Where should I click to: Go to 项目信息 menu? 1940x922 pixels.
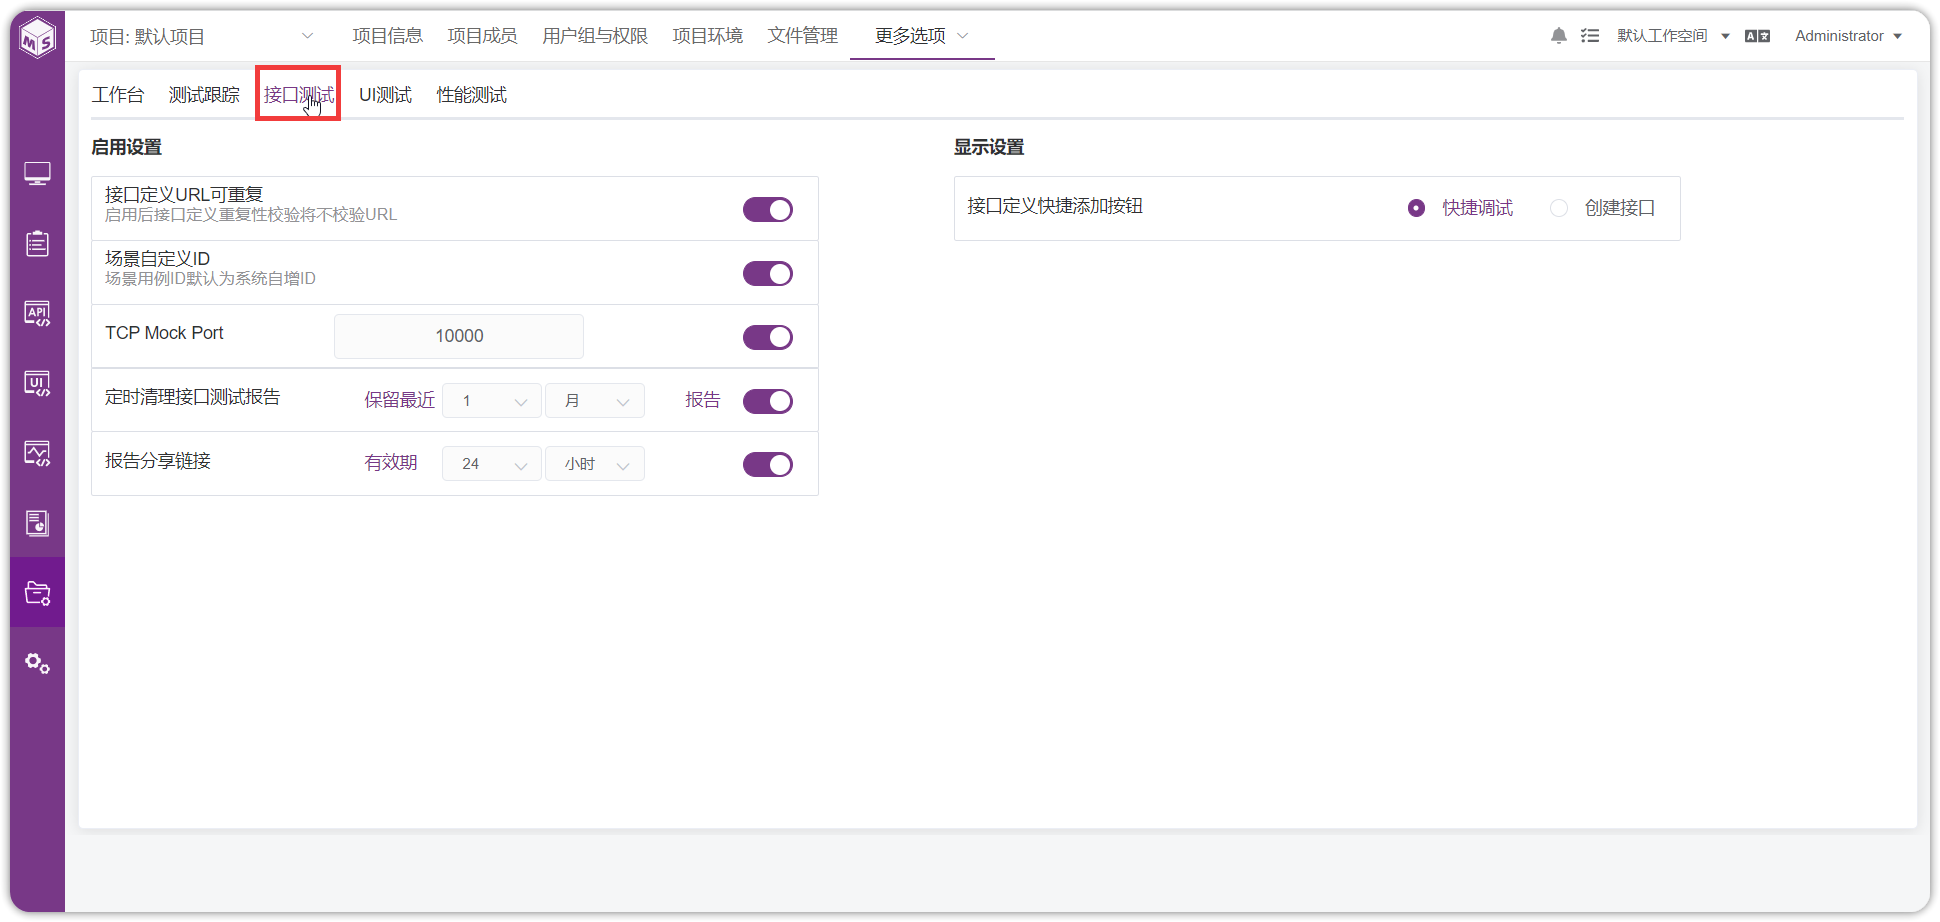pyautogui.click(x=387, y=36)
